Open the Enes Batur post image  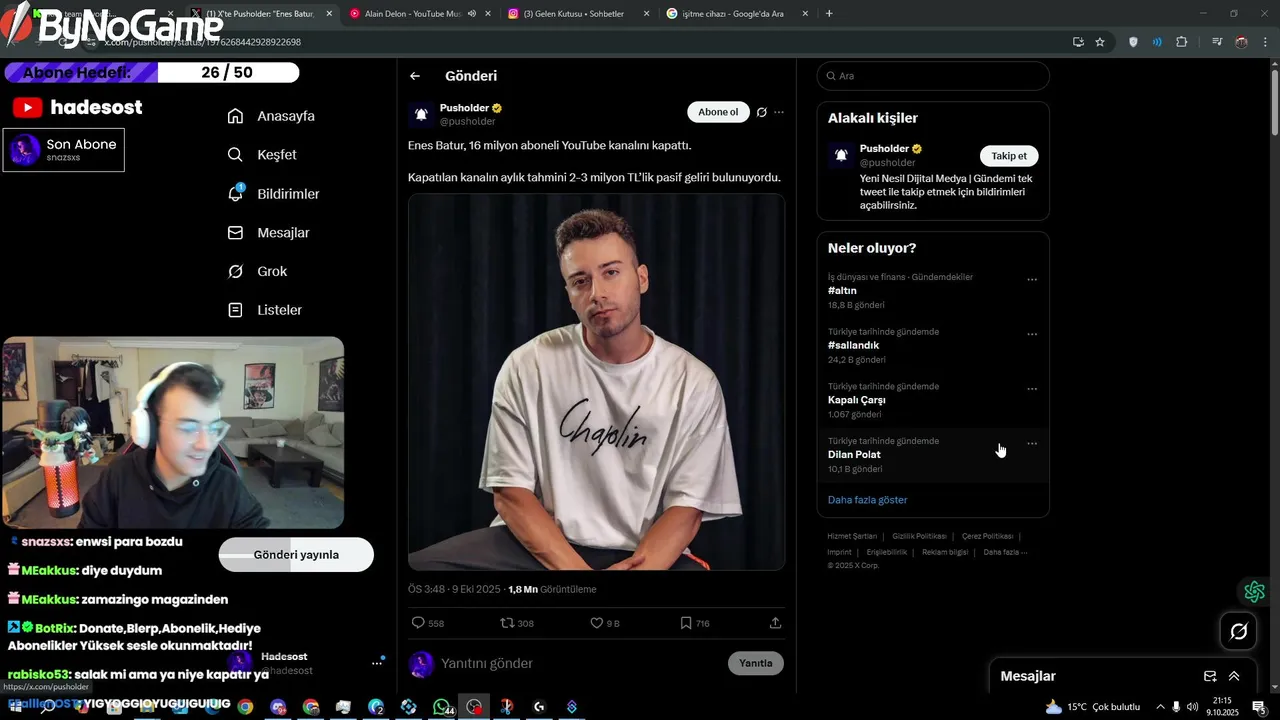(x=596, y=382)
